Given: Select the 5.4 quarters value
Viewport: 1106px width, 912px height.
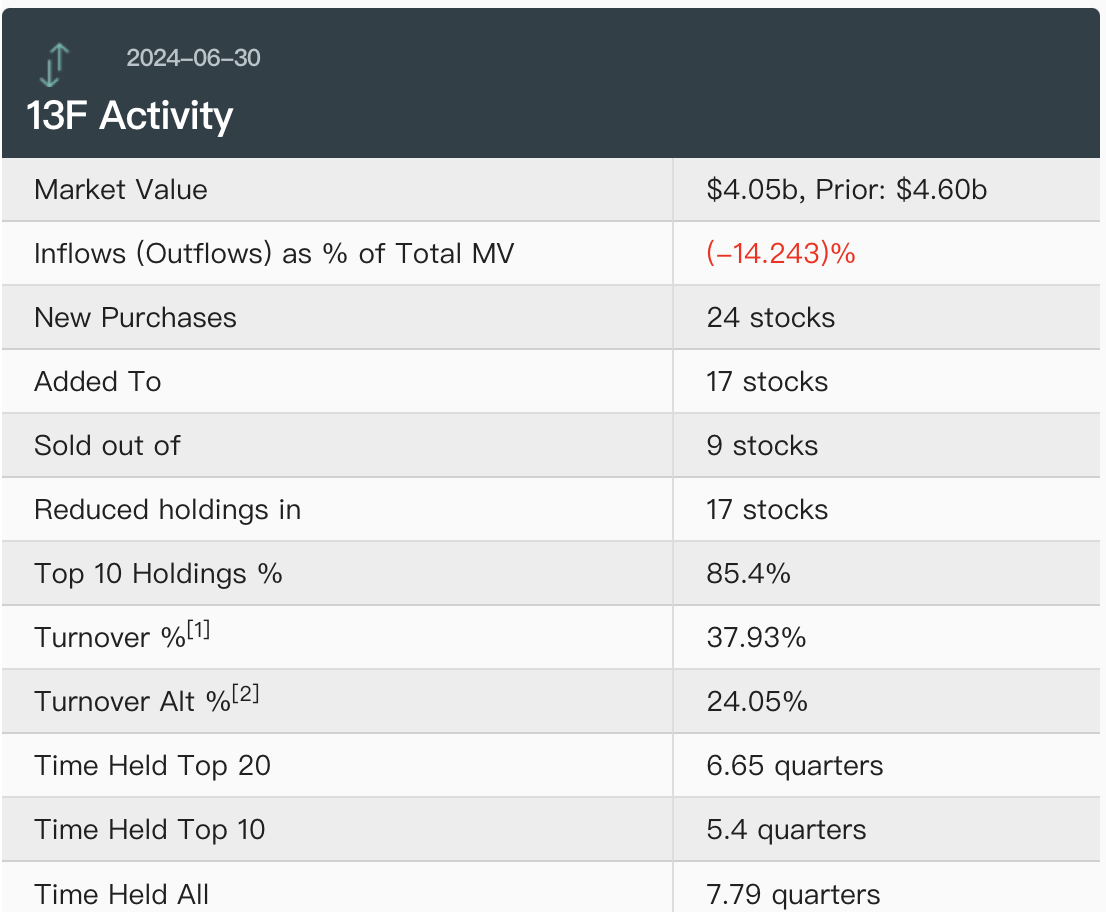Looking at the screenshot, I should point(786,830).
